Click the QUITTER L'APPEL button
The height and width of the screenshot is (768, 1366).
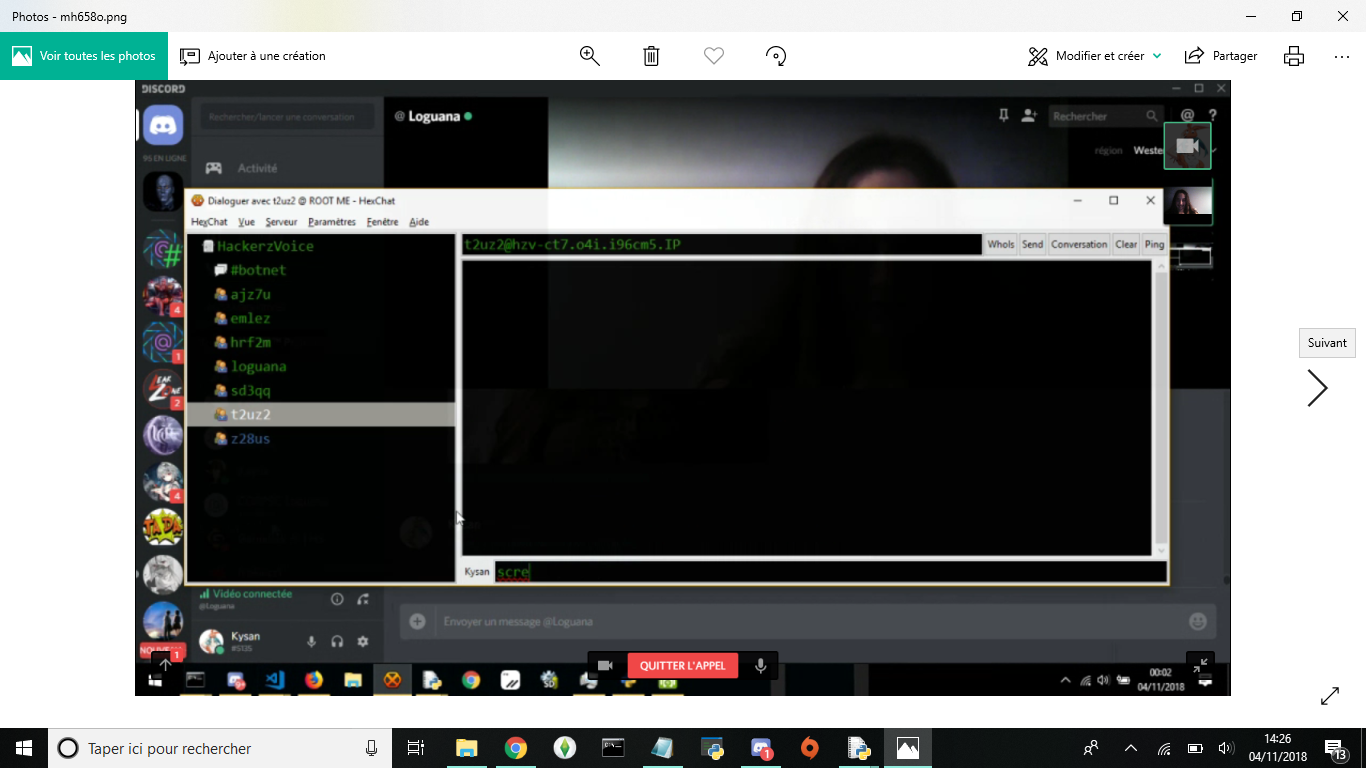[x=683, y=665]
